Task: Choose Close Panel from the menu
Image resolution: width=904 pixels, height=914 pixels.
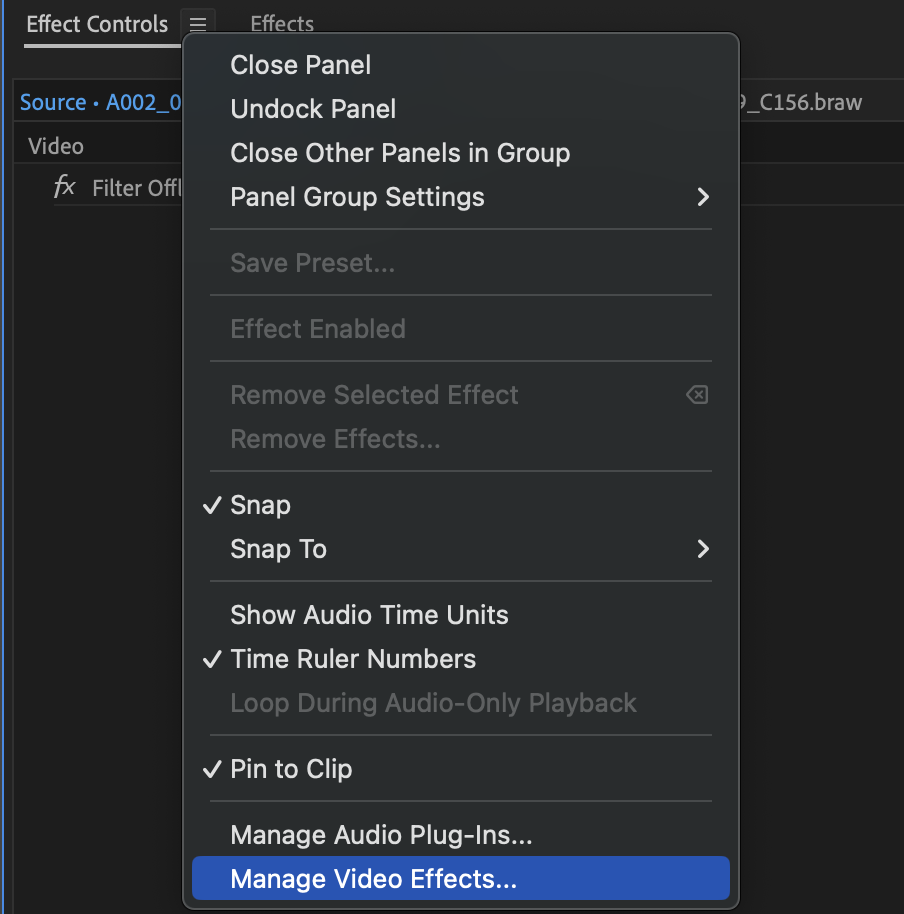Action: click(x=300, y=65)
